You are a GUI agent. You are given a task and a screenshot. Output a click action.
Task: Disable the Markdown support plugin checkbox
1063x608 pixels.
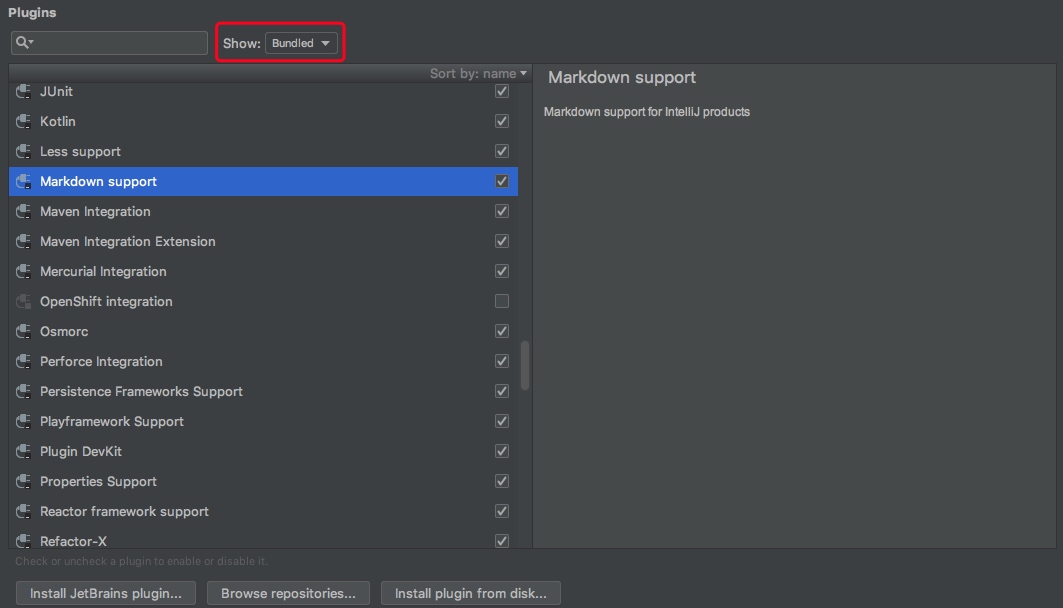pos(502,181)
